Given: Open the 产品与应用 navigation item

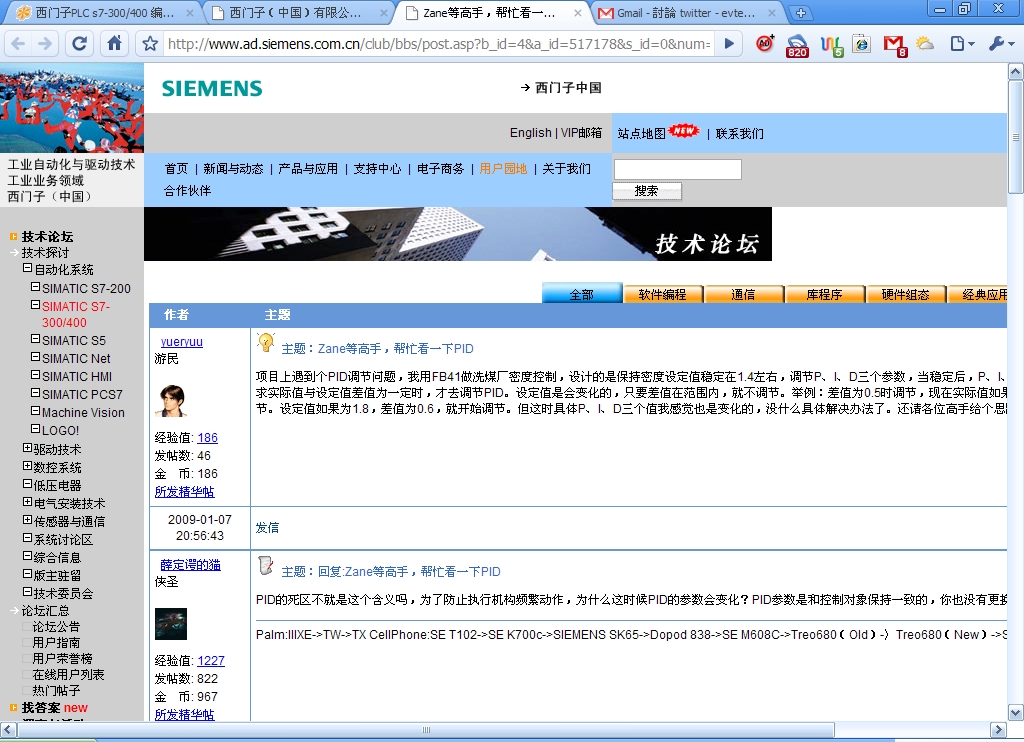Looking at the screenshot, I should coord(308,169).
